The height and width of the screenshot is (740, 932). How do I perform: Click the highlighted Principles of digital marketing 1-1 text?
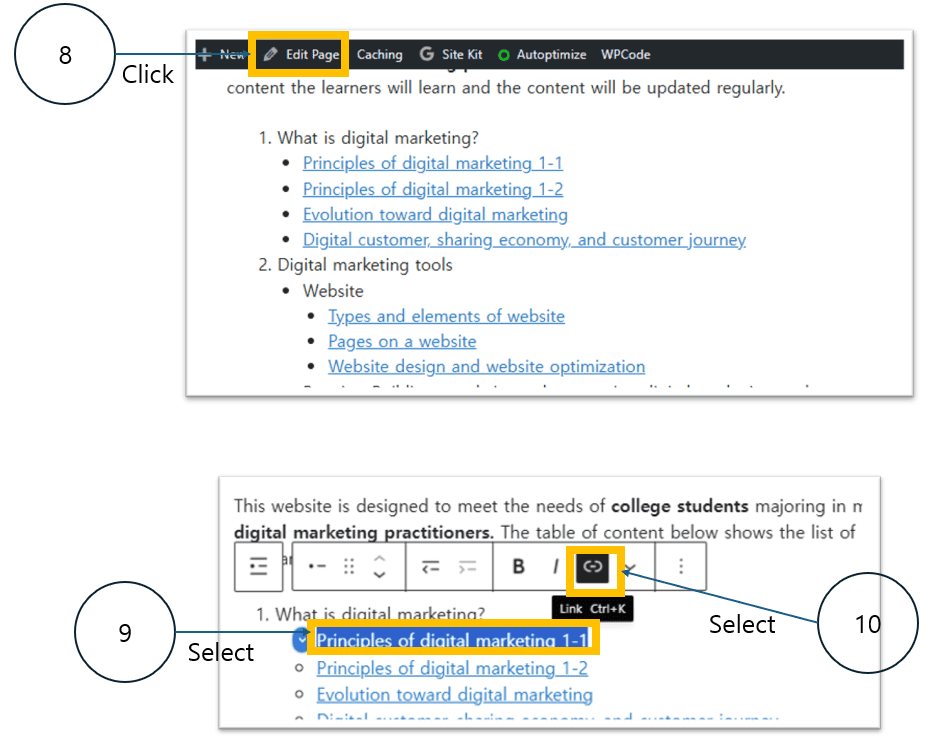(x=451, y=641)
